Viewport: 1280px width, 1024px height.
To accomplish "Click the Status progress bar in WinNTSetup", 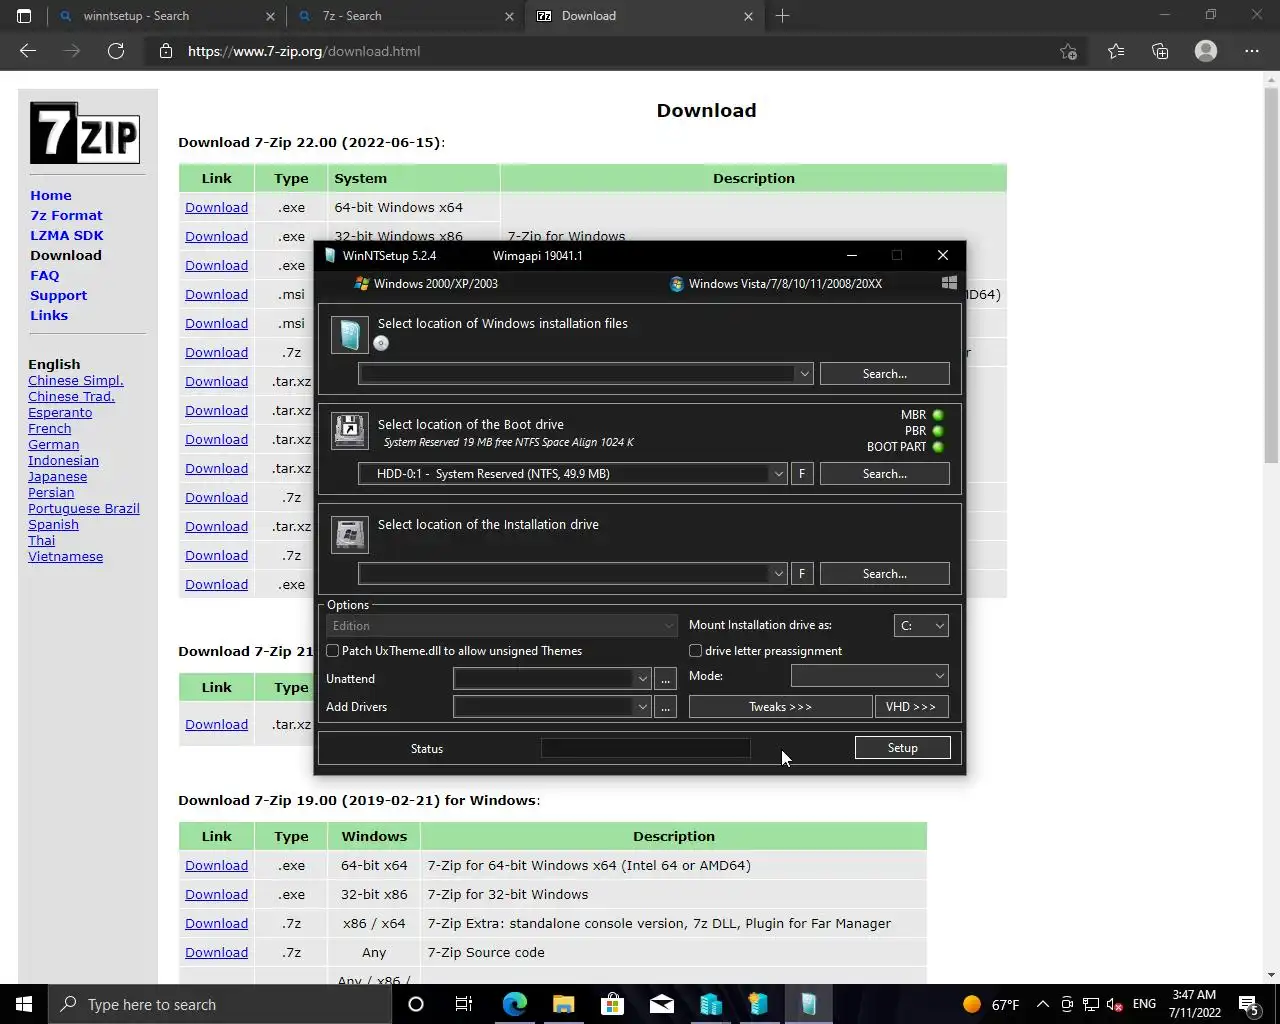I will coord(646,748).
